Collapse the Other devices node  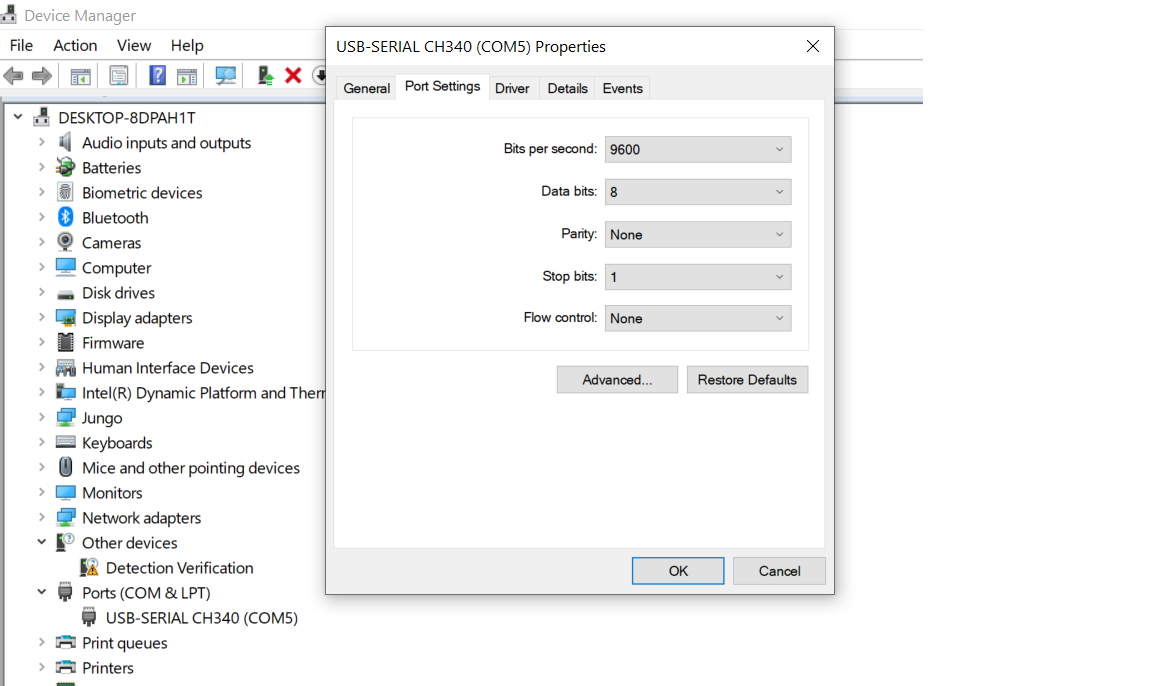42,542
